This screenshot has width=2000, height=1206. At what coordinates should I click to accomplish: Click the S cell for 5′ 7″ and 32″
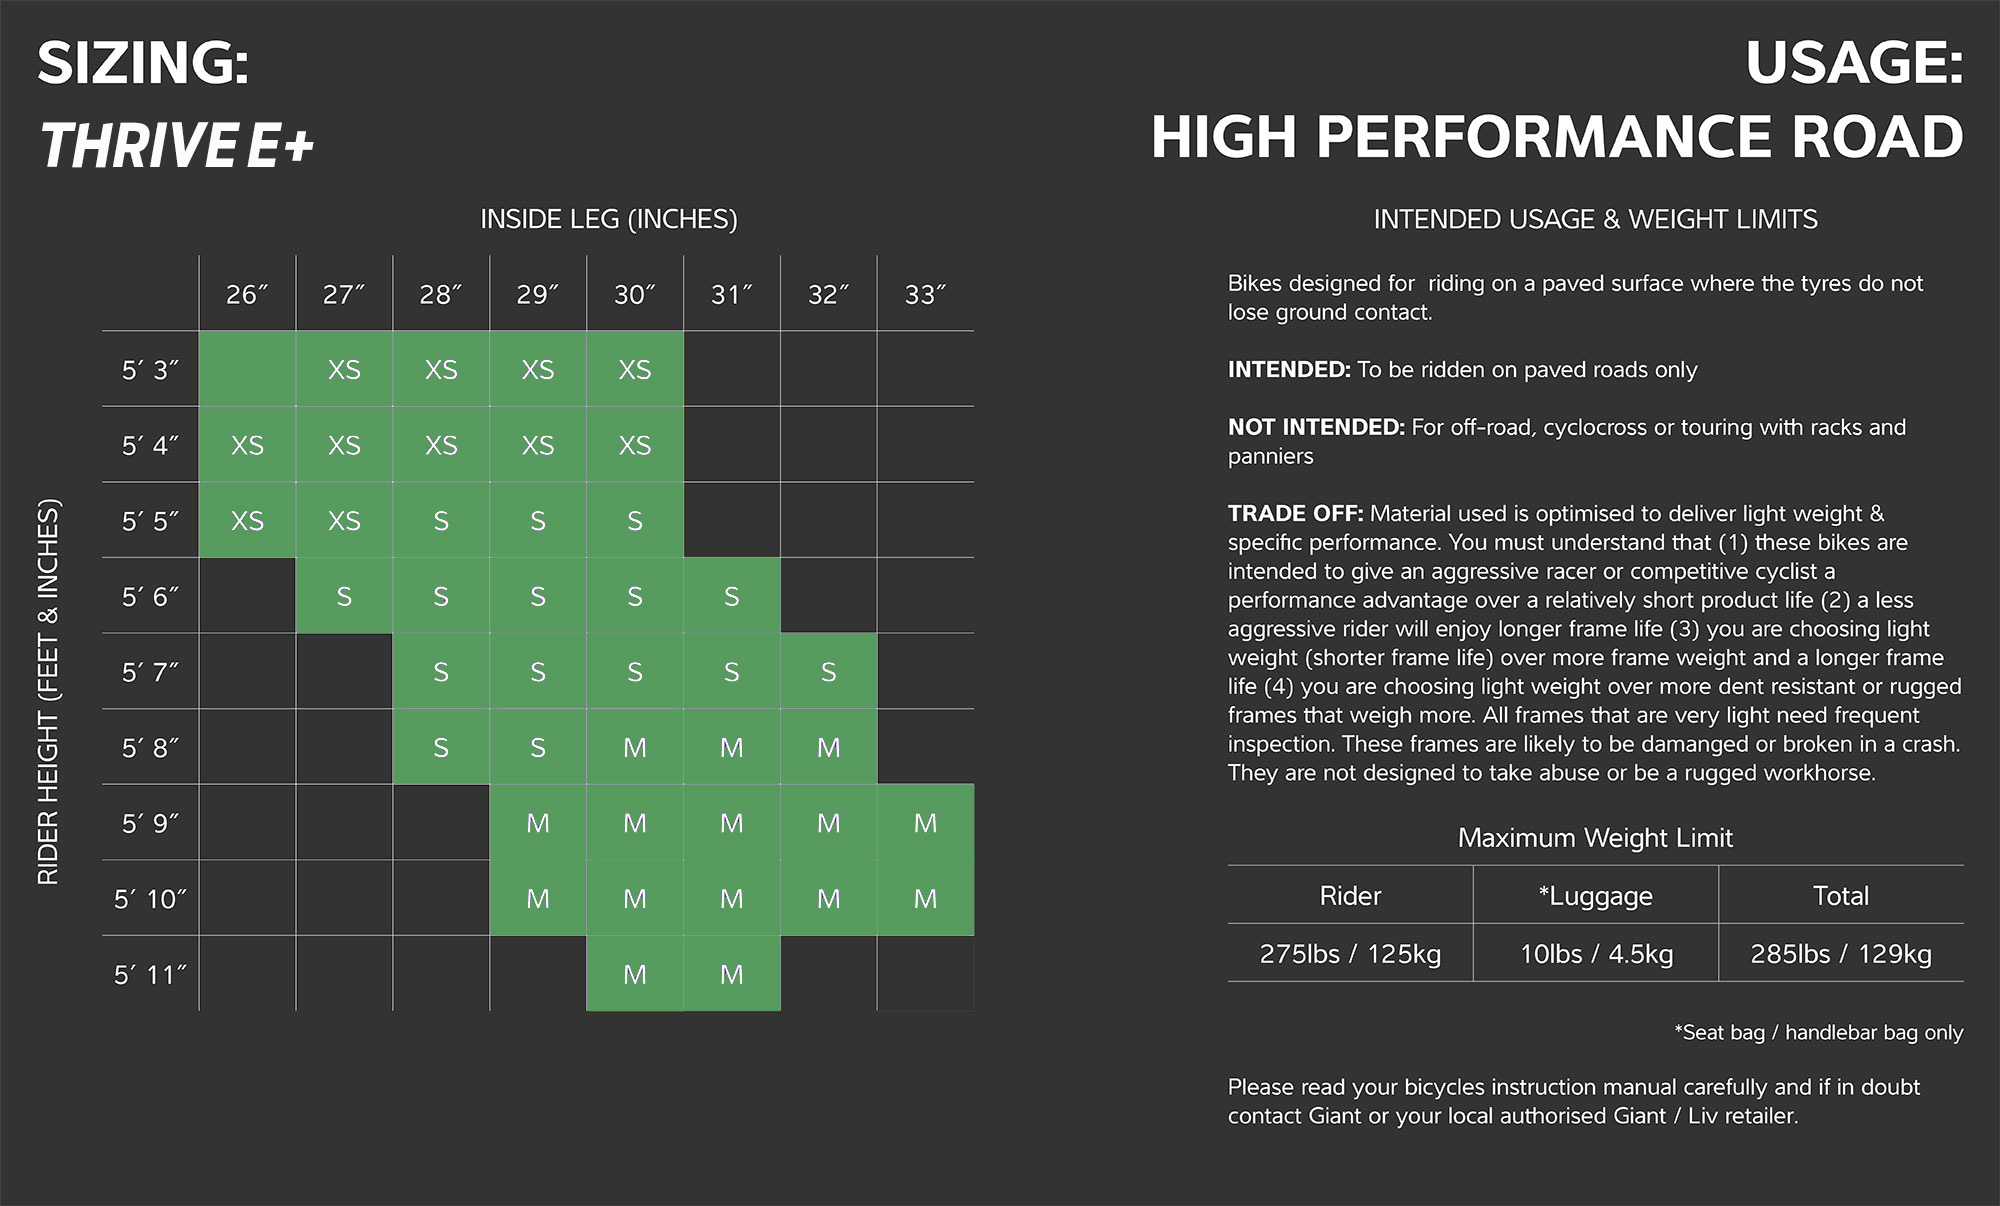pos(829,672)
